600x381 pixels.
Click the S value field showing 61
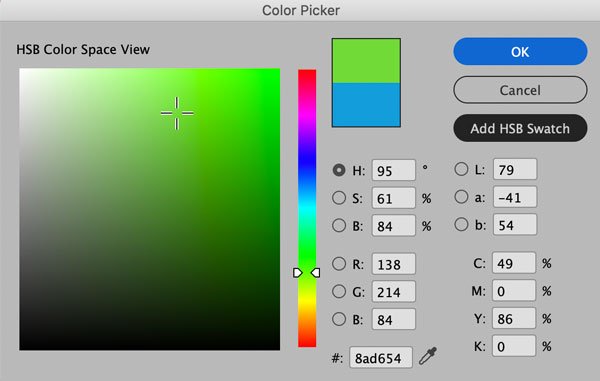(x=393, y=198)
